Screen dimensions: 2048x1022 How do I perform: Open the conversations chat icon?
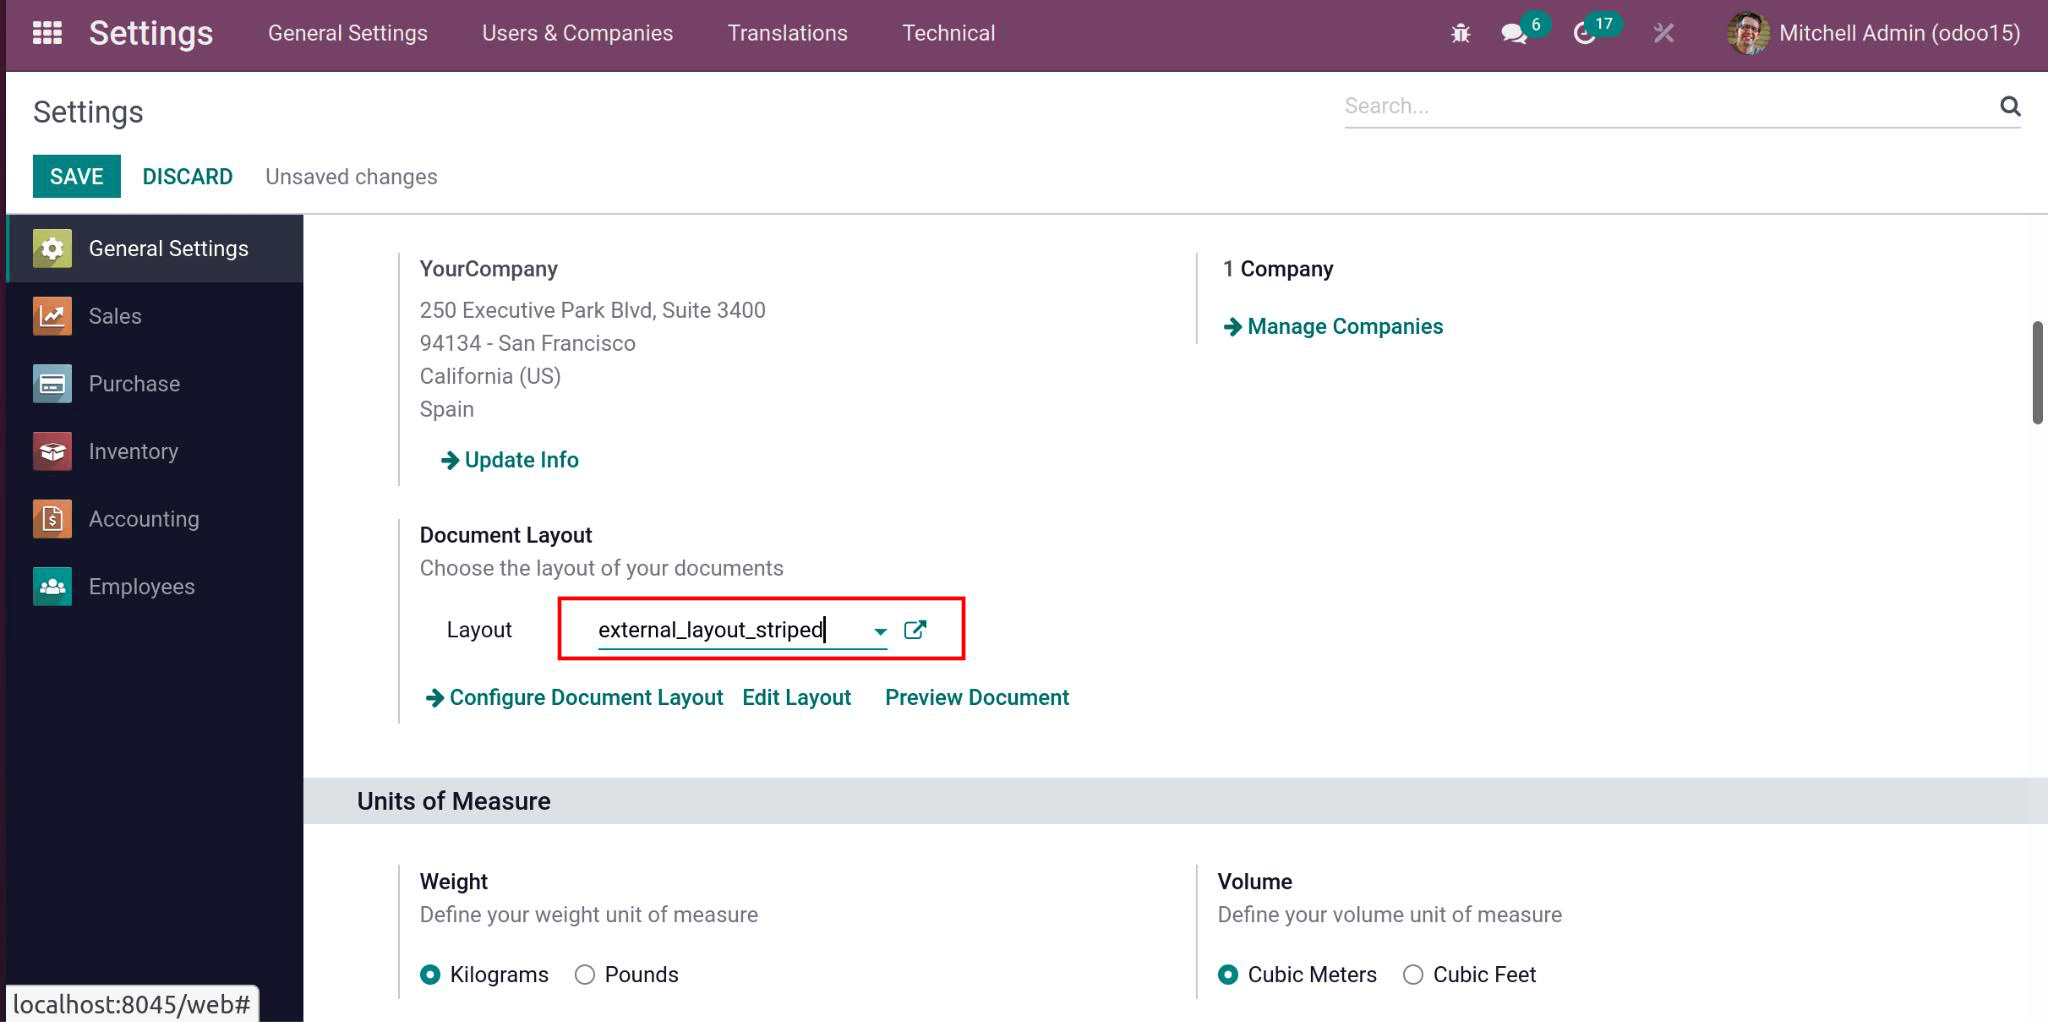click(x=1514, y=34)
